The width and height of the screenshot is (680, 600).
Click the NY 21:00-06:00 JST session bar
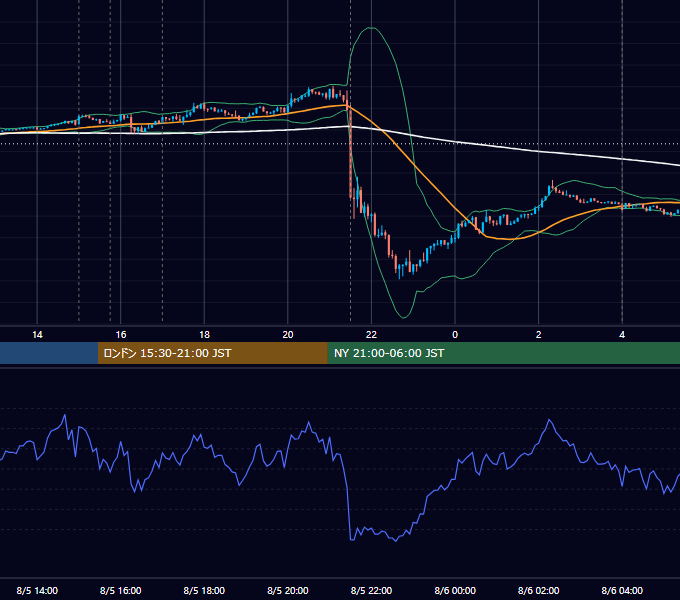click(x=503, y=353)
